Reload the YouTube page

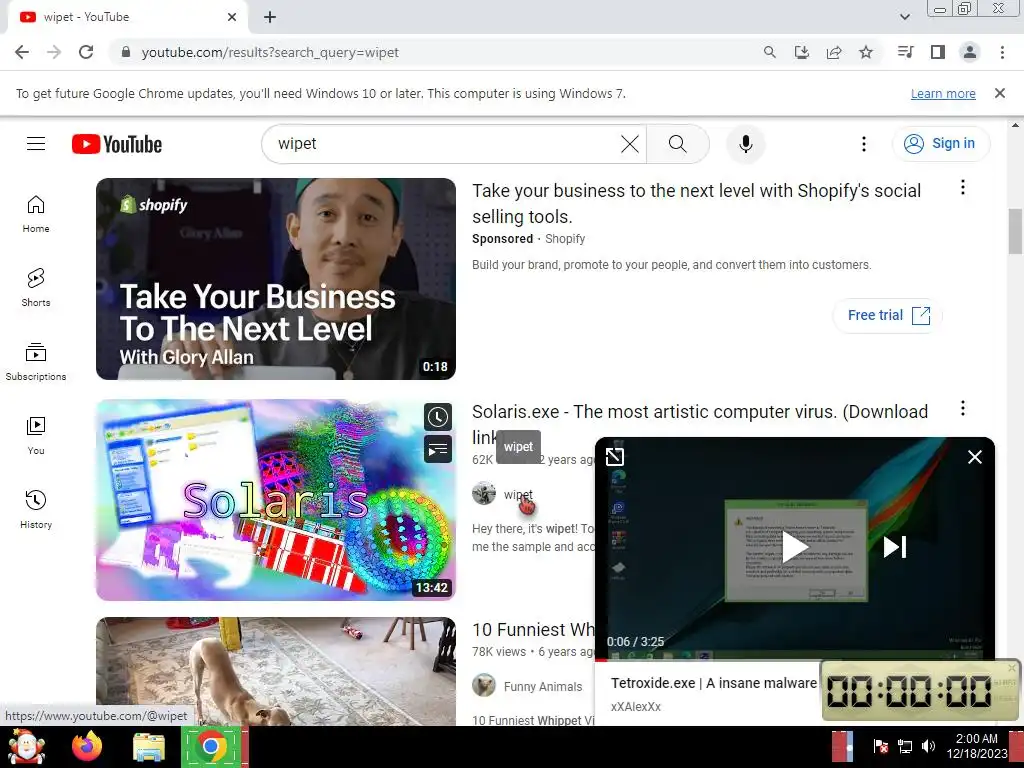click(x=86, y=52)
